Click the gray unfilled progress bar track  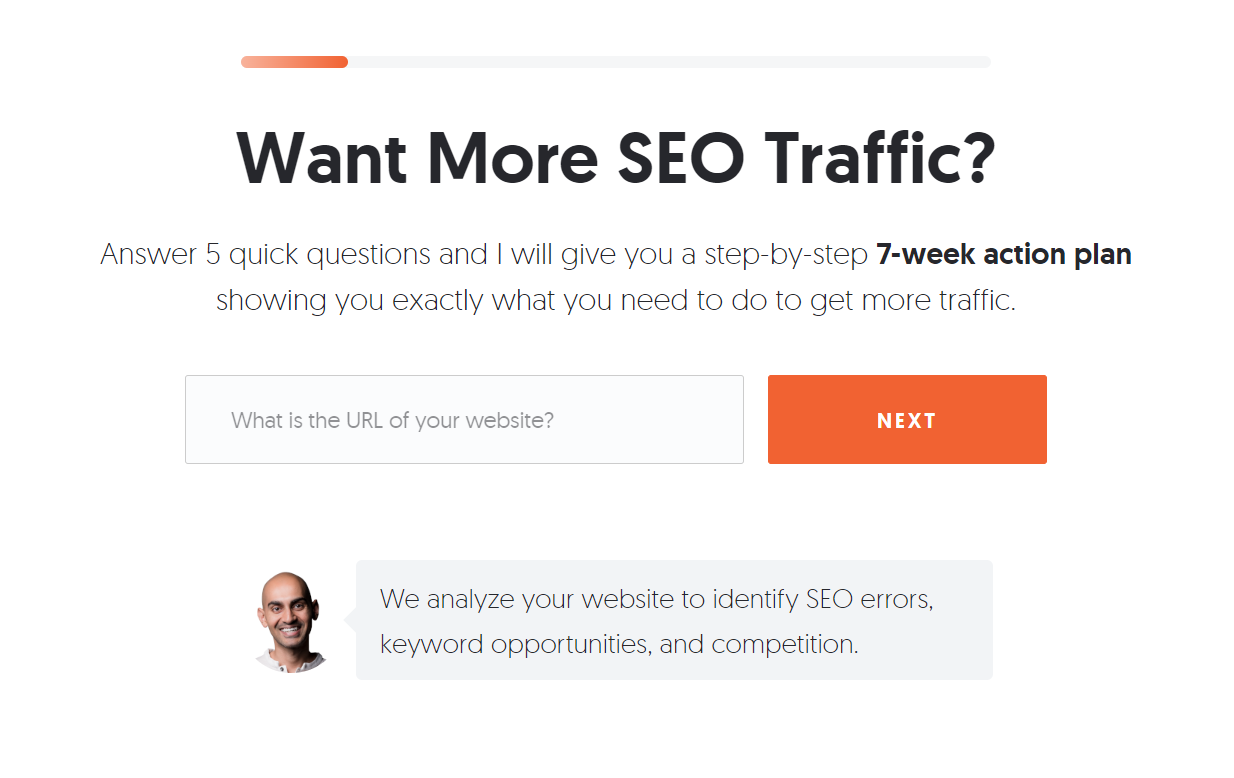(x=668, y=62)
